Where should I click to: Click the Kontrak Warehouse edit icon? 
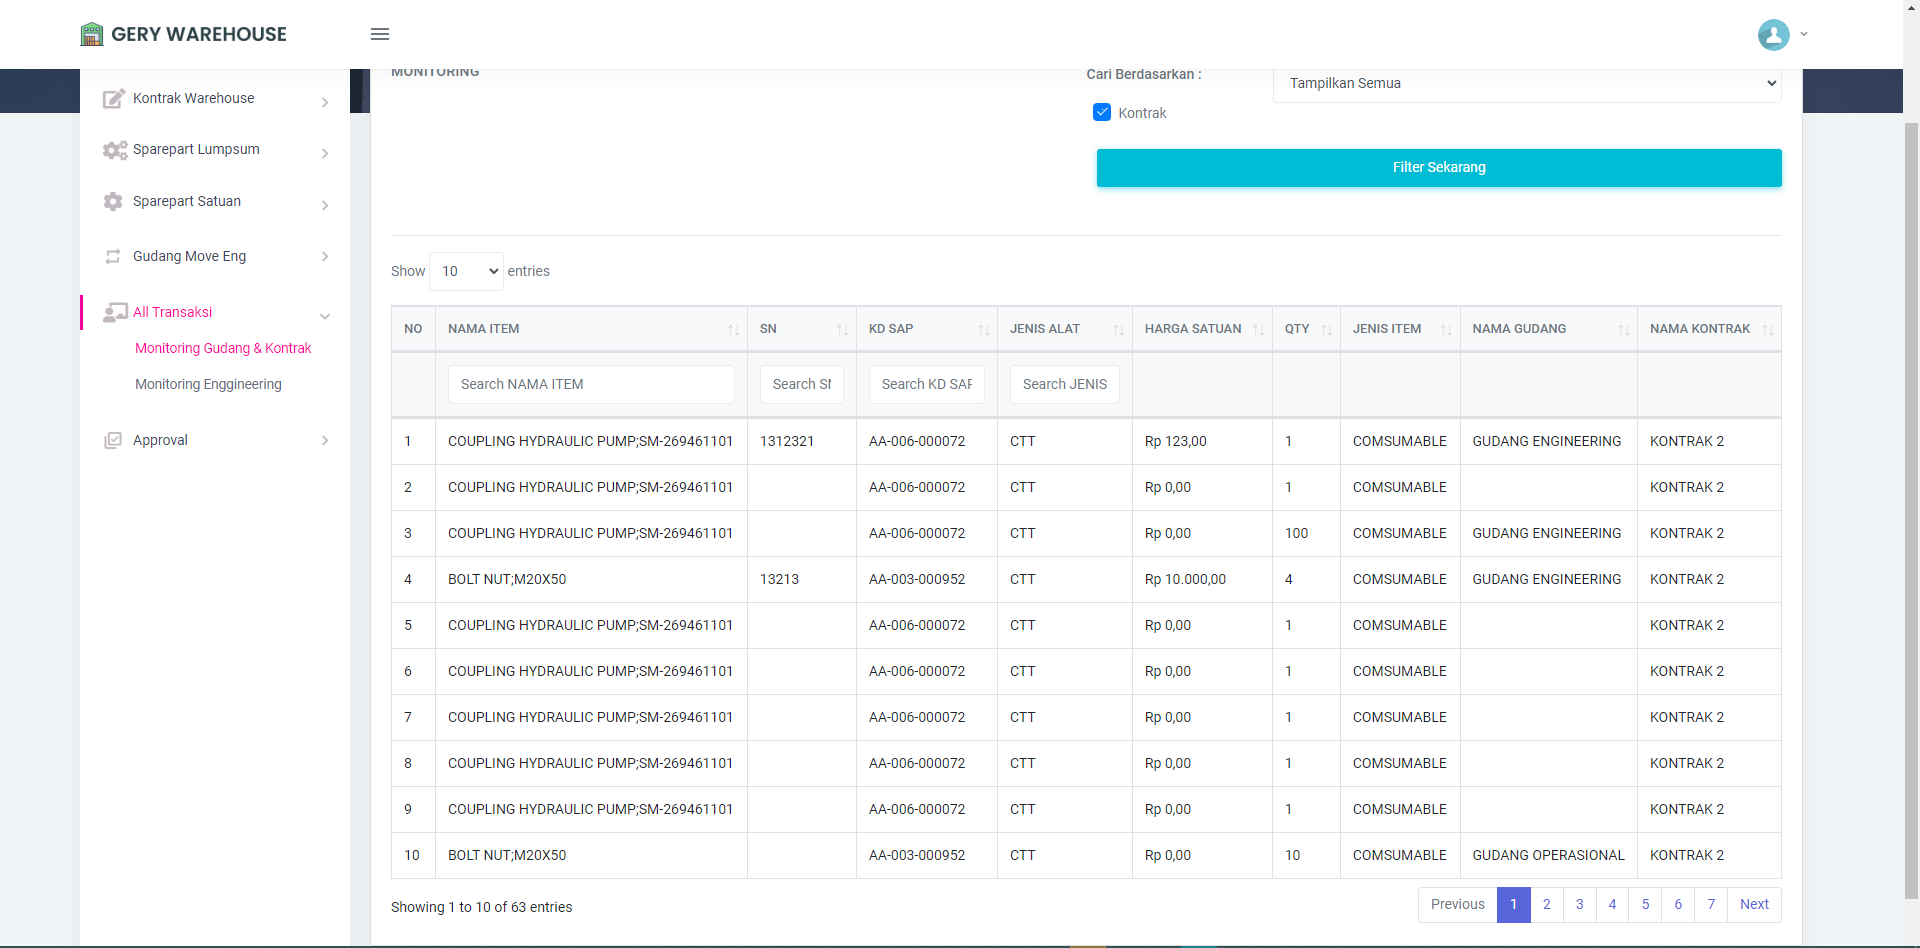(x=114, y=99)
